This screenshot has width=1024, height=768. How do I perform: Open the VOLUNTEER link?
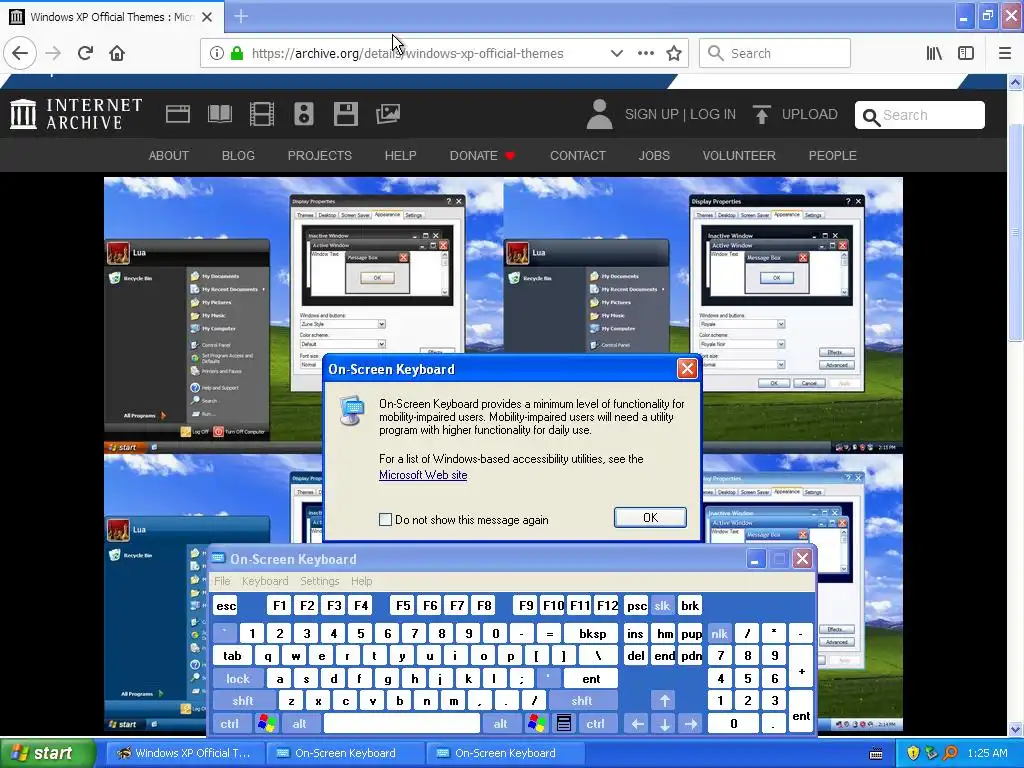[x=739, y=155]
